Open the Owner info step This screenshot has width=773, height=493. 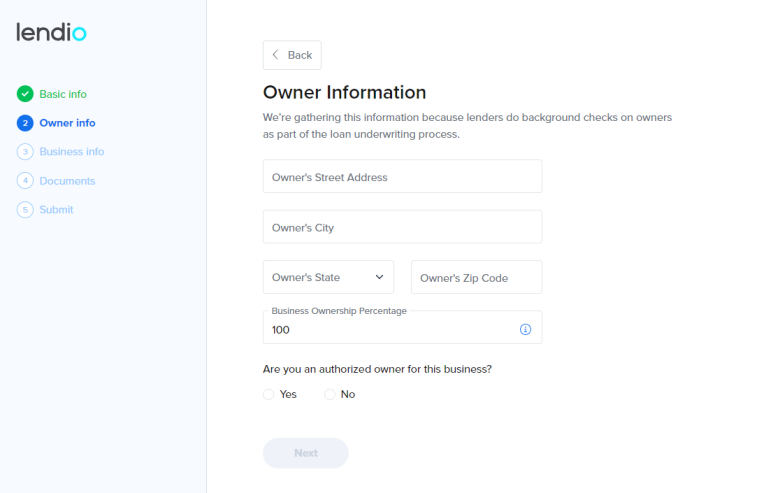pos(68,123)
